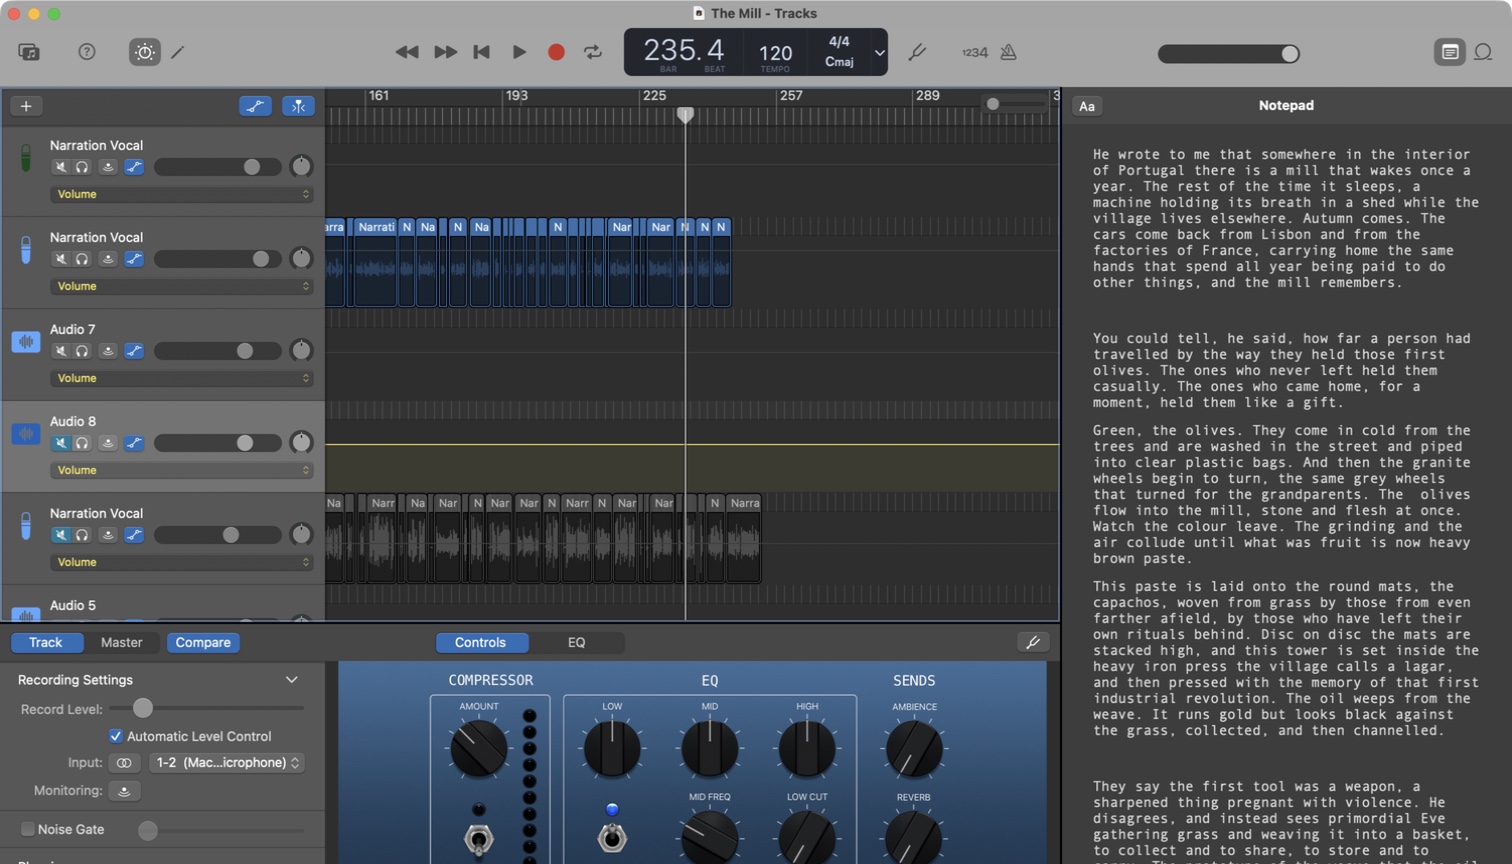
Task: Open the Editors pencil icon
Action: tap(178, 52)
